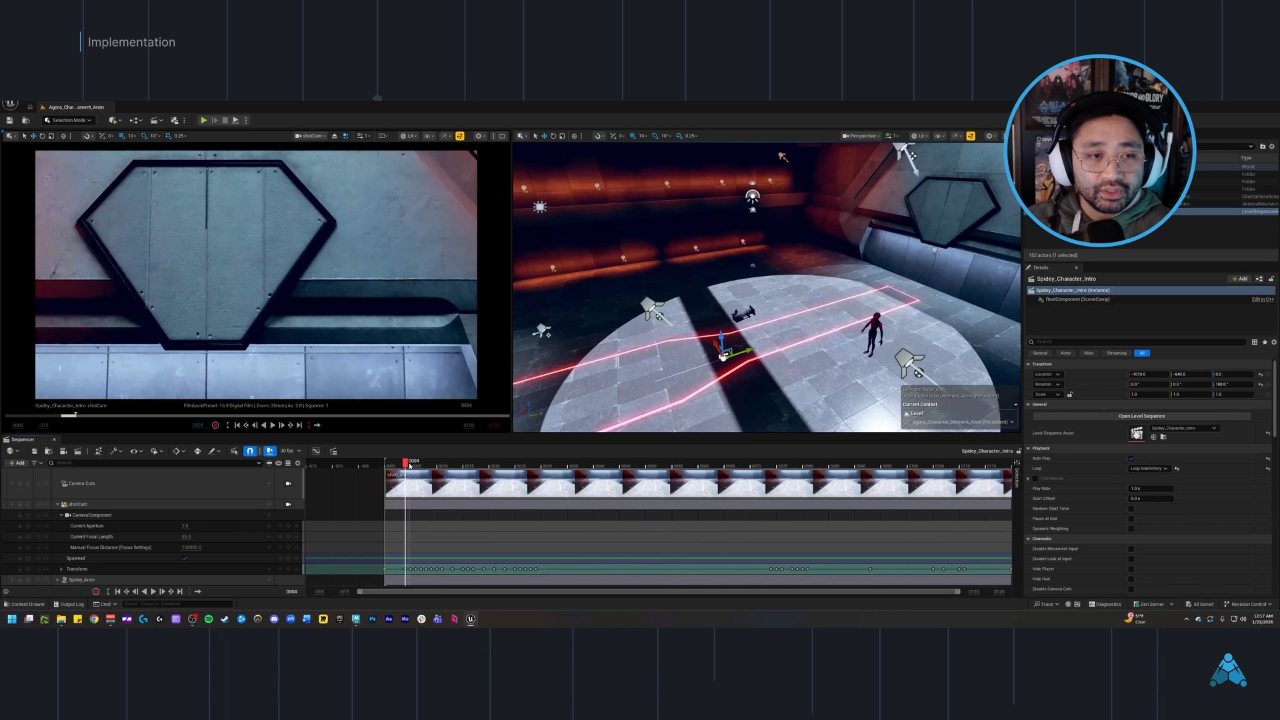Click the Cmd console dropdown
This screenshot has width=1280, height=720.
(105, 604)
